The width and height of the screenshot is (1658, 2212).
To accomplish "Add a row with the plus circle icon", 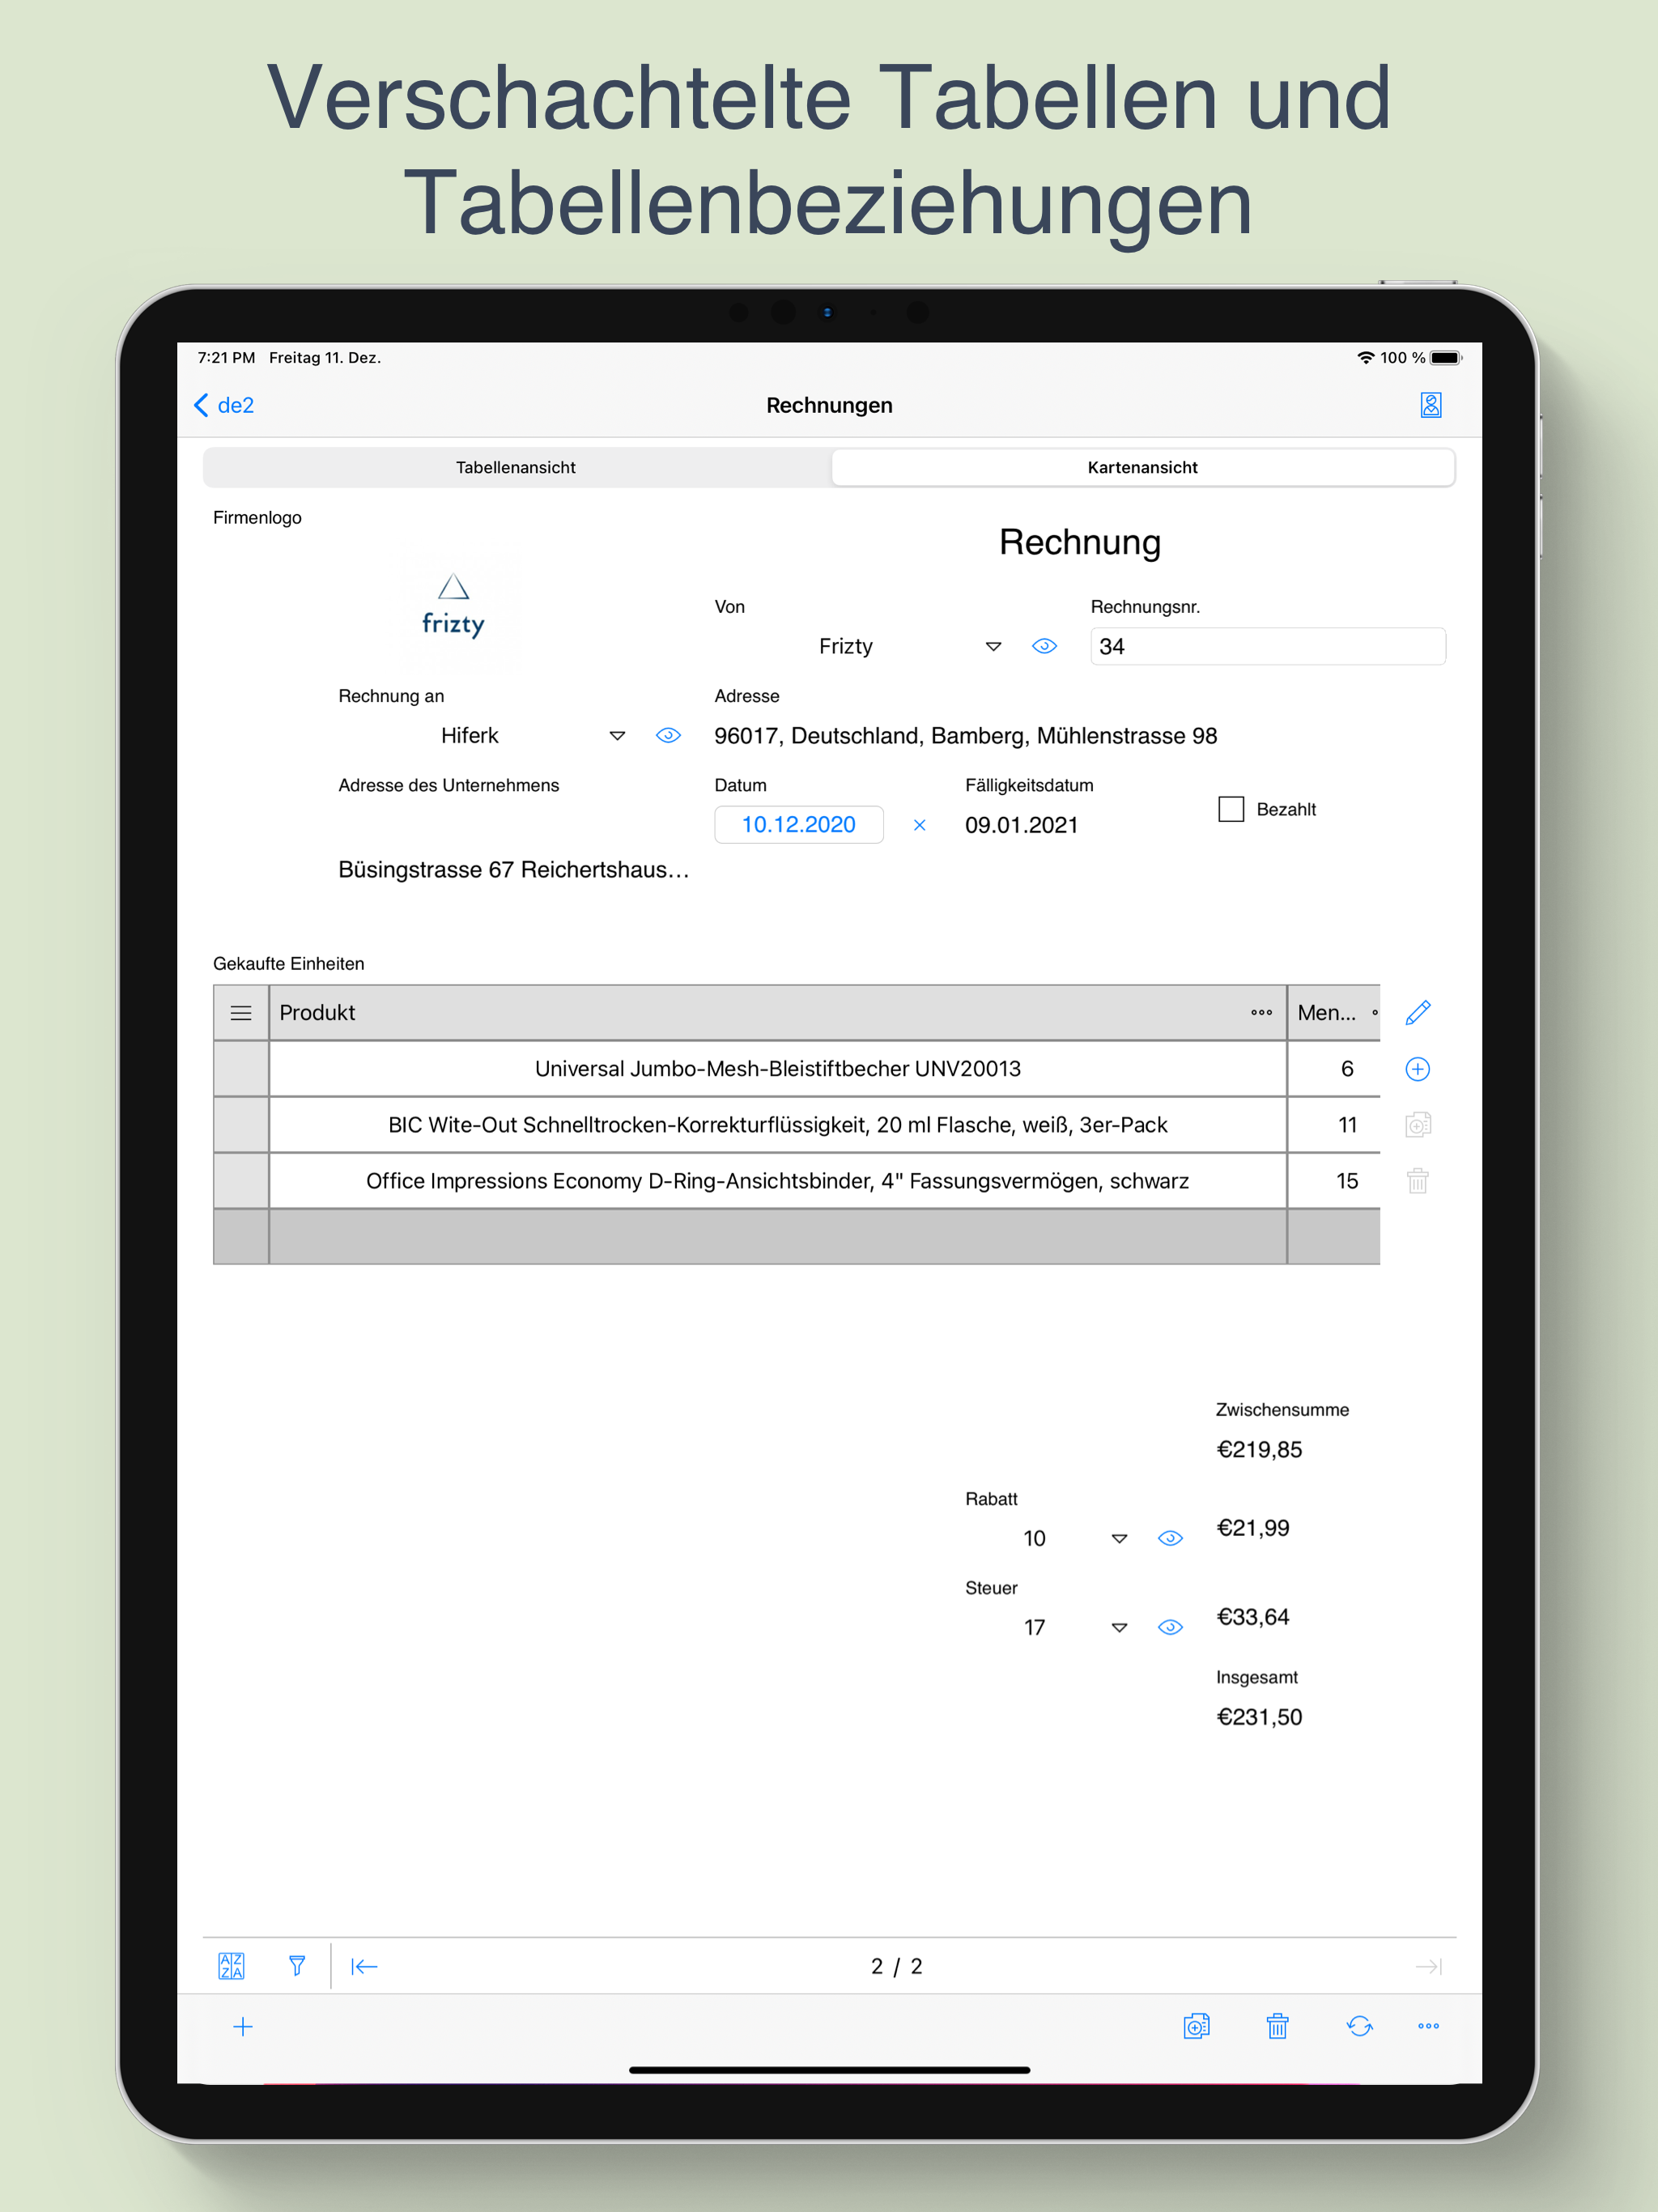I will (1417, 1069).
